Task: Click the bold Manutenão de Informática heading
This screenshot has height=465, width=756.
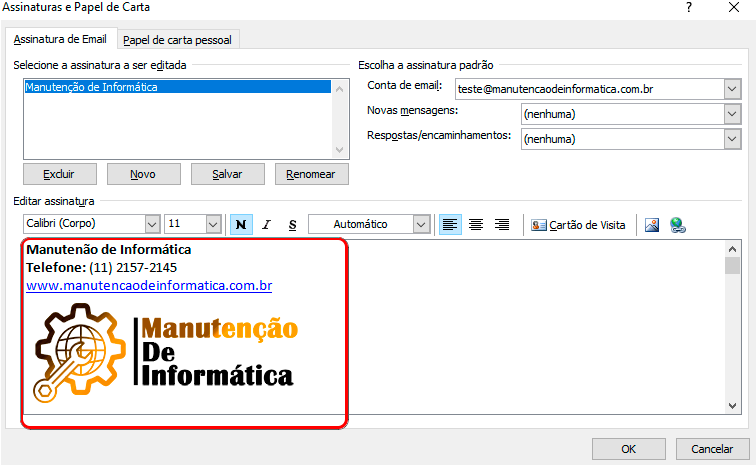Action: (x=108, y=249)
